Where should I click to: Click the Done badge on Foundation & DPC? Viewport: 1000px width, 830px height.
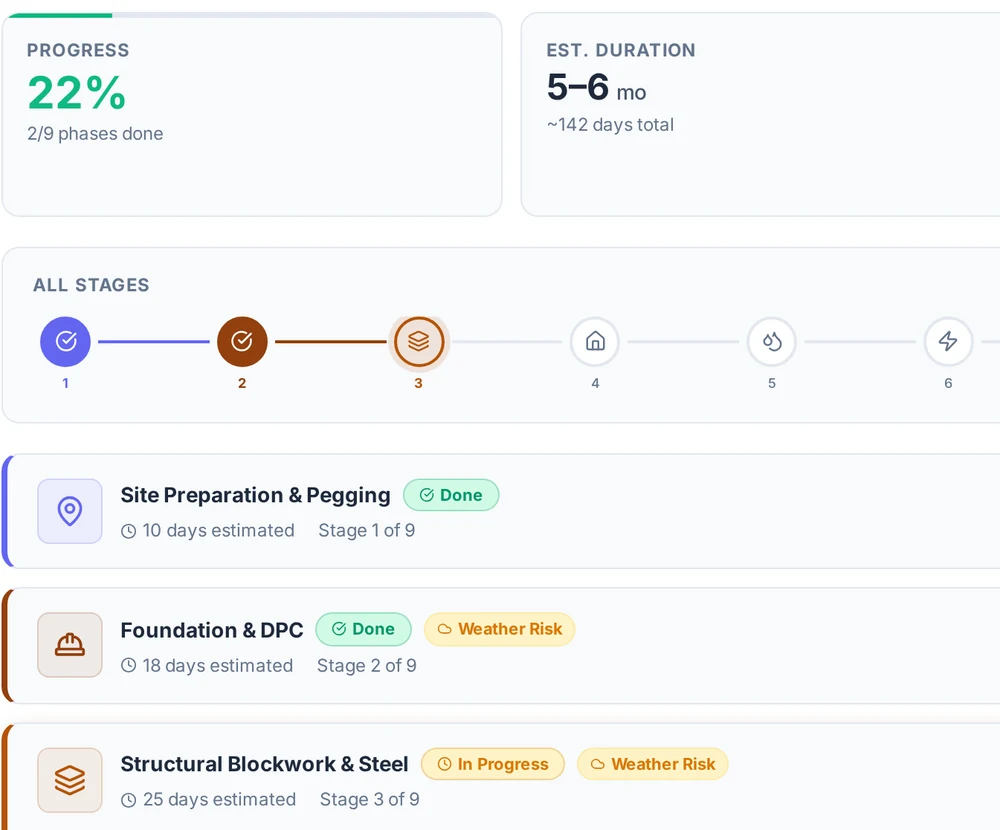[x=364, y=629]
